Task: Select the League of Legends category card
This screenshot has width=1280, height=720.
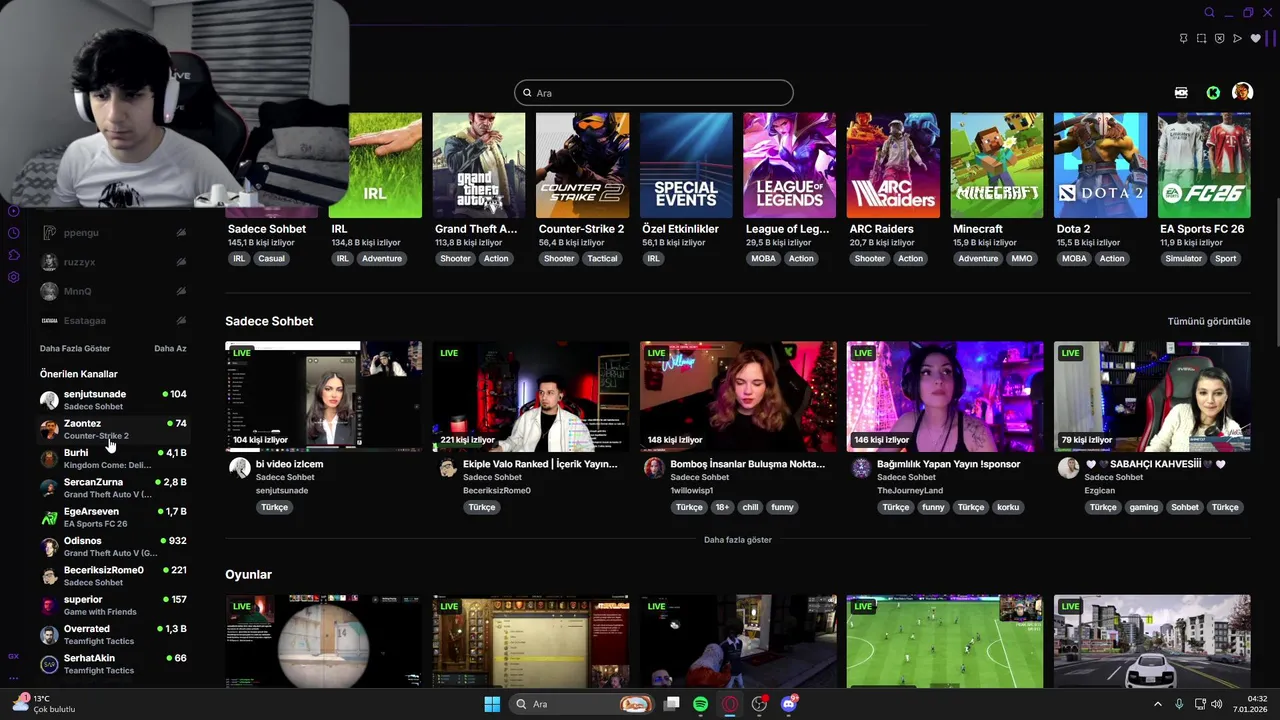Action: [x=789, y=165]
